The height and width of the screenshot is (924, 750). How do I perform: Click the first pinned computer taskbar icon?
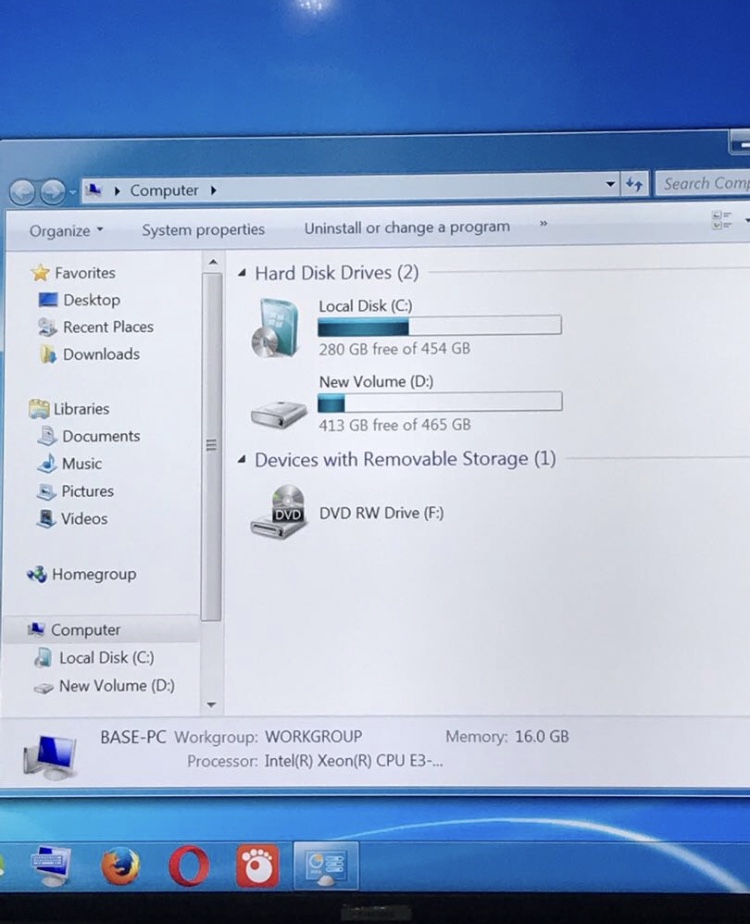(x=51, y=866)
